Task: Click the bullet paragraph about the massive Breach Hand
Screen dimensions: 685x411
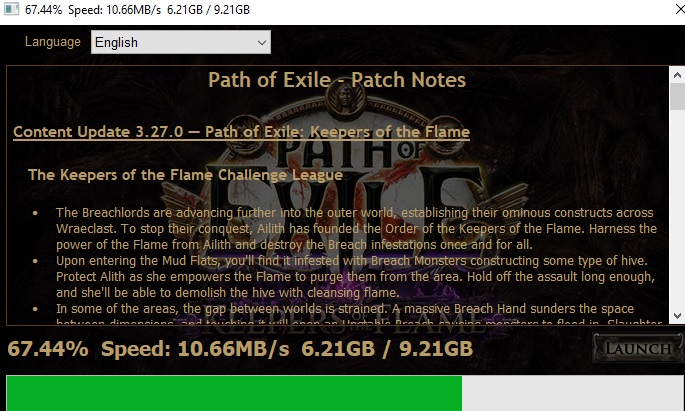Action: point(358,316)
